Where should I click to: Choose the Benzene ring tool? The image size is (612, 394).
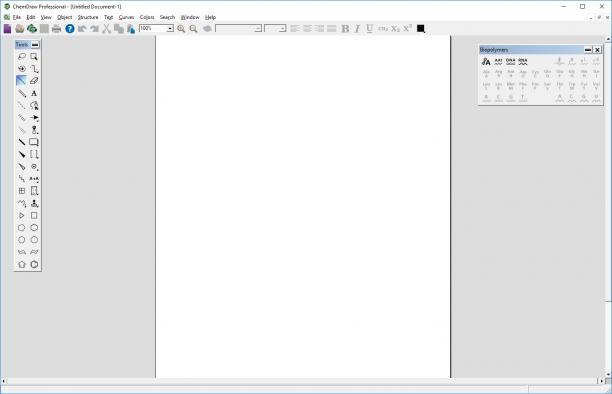(x=34, y=264)
